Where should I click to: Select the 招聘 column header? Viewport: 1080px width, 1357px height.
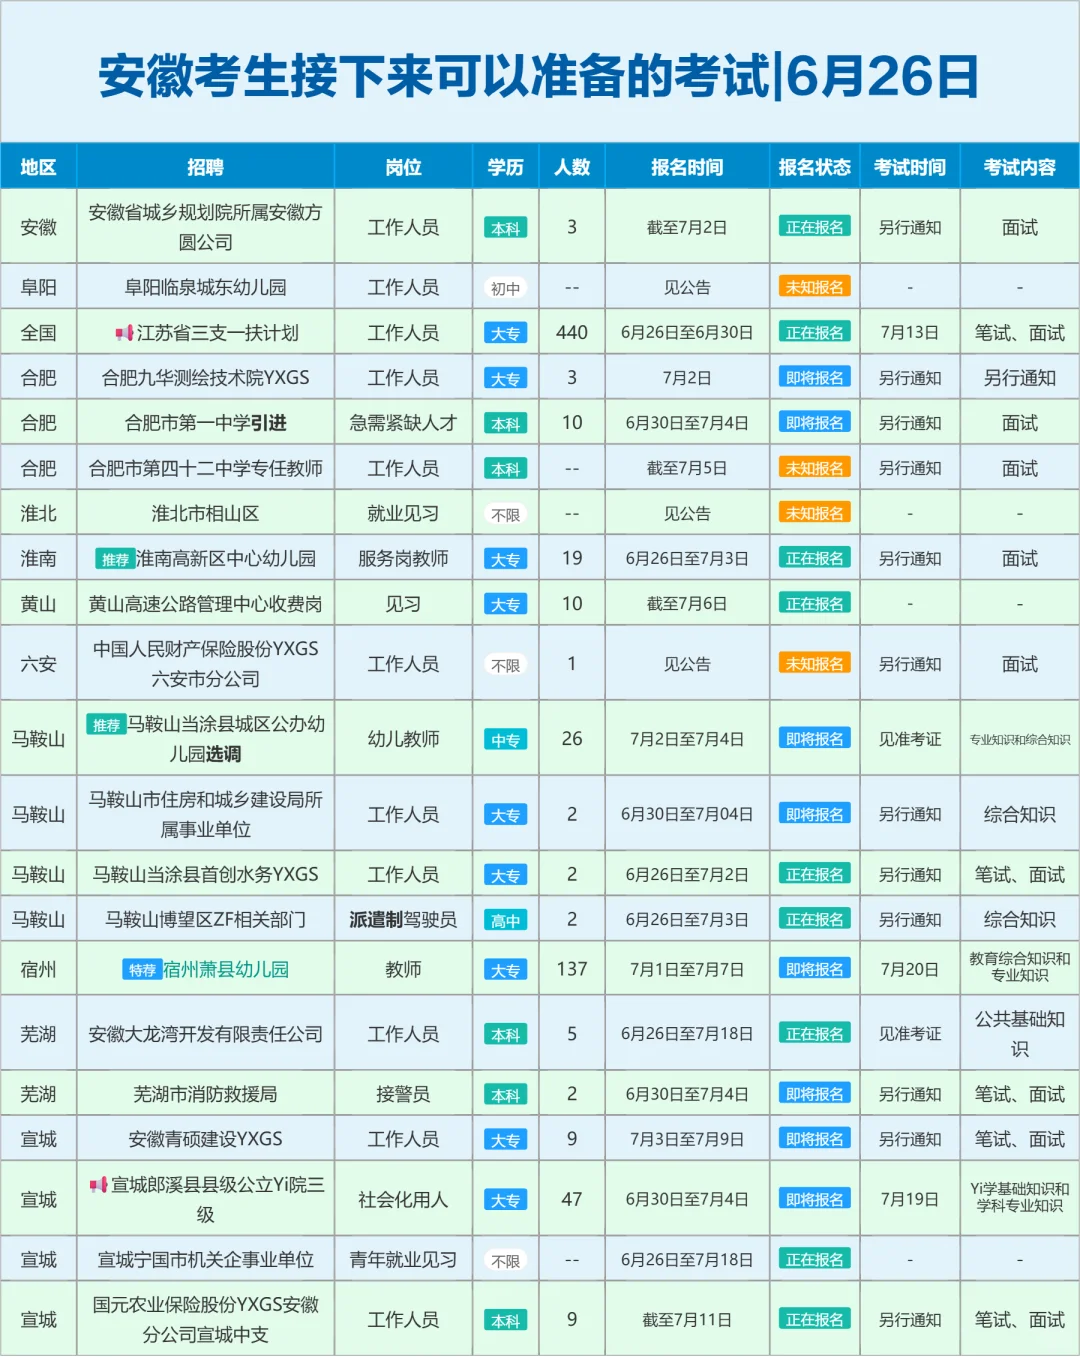(205, 167)
